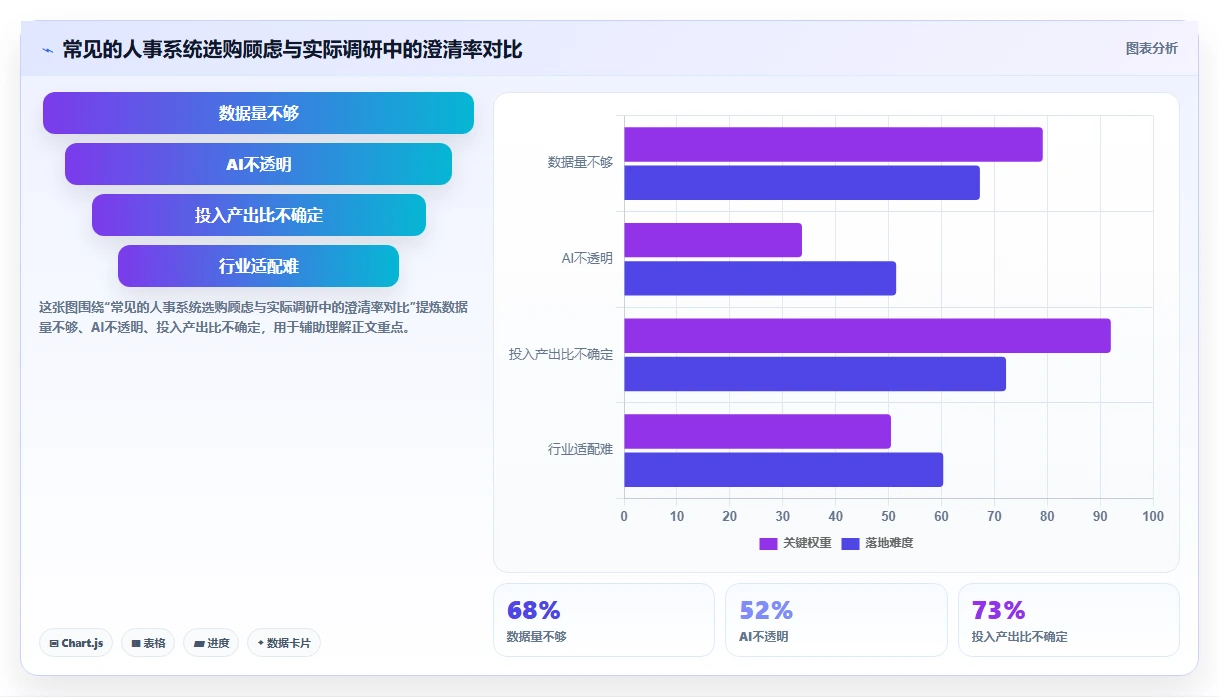Click the blue 行业适配难 bar

pos(783,470)
